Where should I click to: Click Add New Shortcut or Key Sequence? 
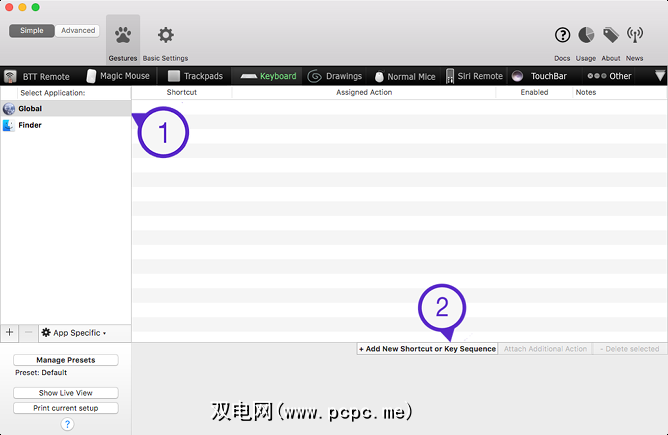pos(427,349)
